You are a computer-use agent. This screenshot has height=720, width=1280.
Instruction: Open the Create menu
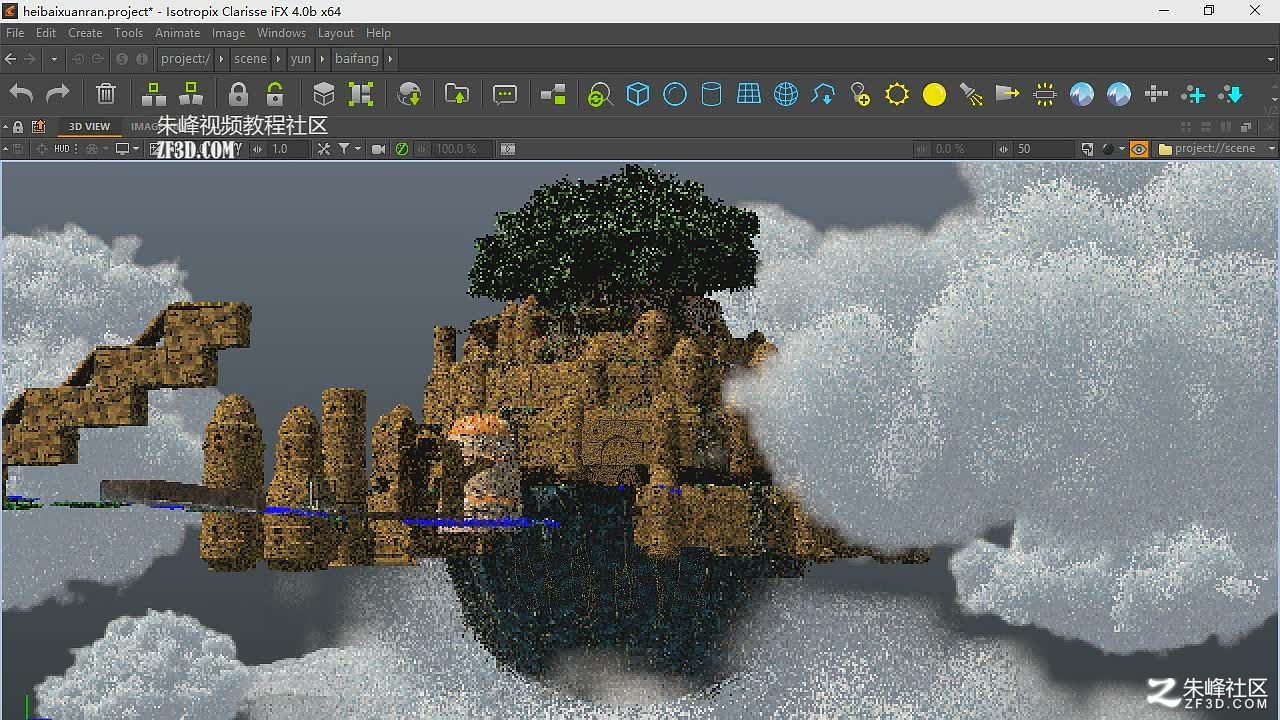click(x=85, y=33)
